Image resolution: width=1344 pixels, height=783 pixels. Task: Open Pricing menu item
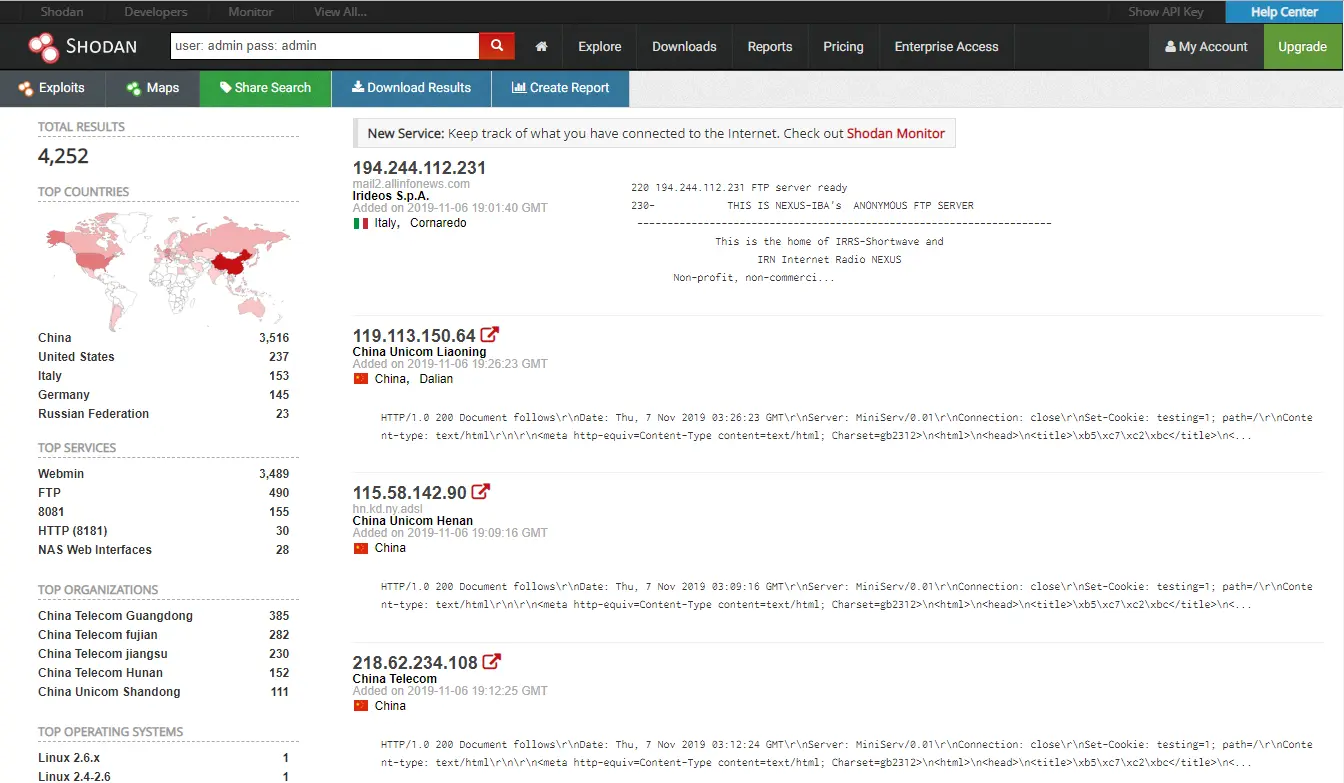(x=843, y=47)
